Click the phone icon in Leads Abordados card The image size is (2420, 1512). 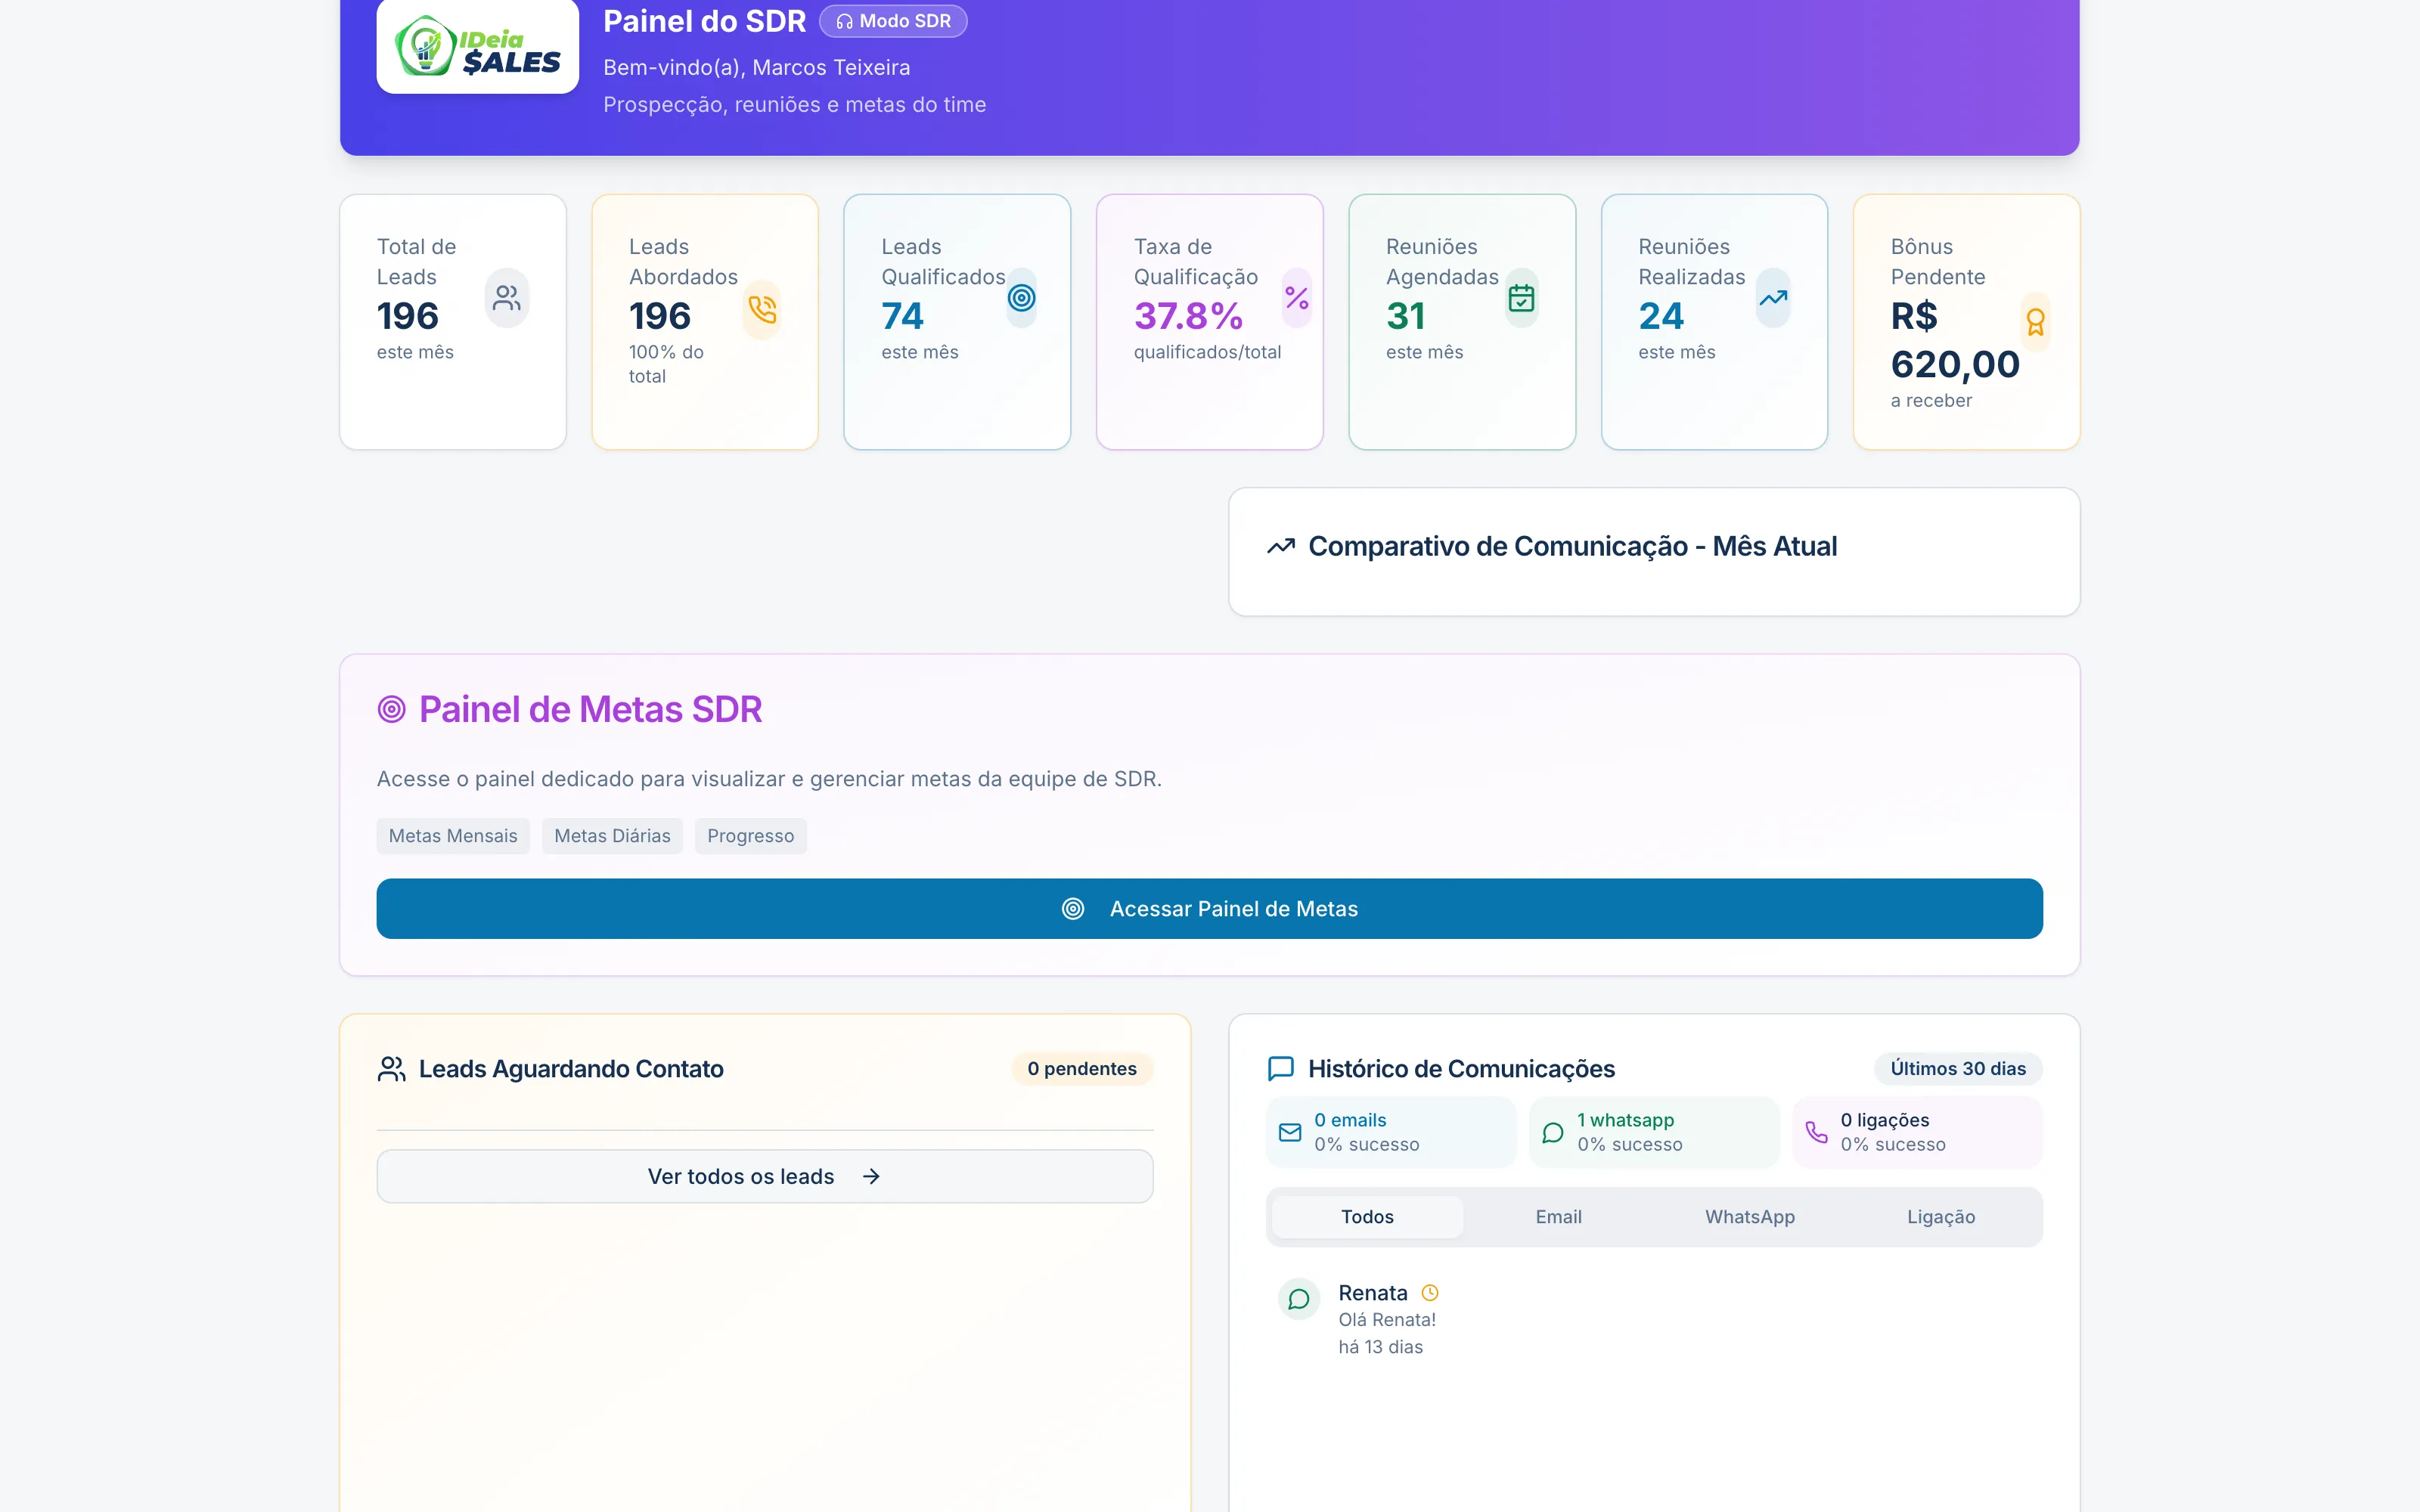pos(762,310)
